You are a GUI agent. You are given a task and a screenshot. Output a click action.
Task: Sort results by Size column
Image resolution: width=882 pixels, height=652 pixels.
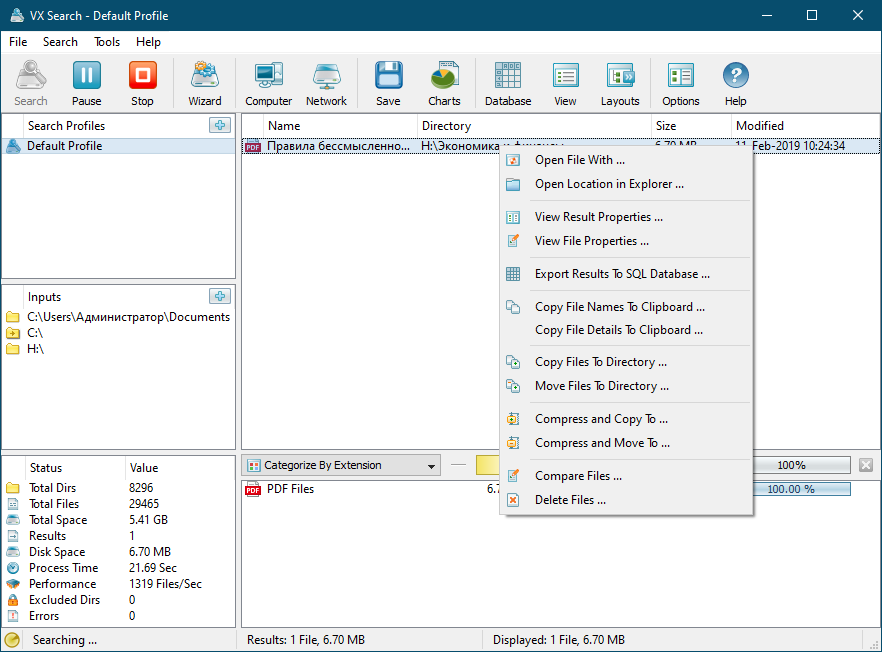coord(691,125)
